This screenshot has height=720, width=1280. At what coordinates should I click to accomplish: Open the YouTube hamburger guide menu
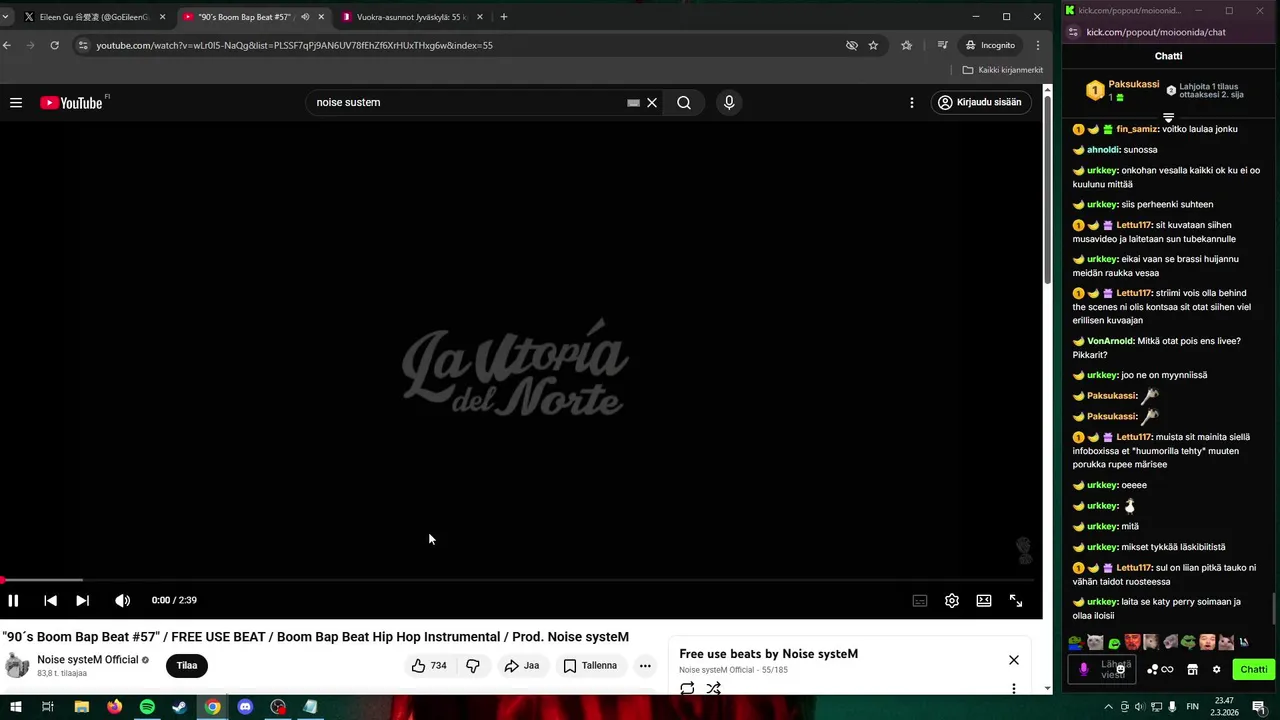(16, 102)
